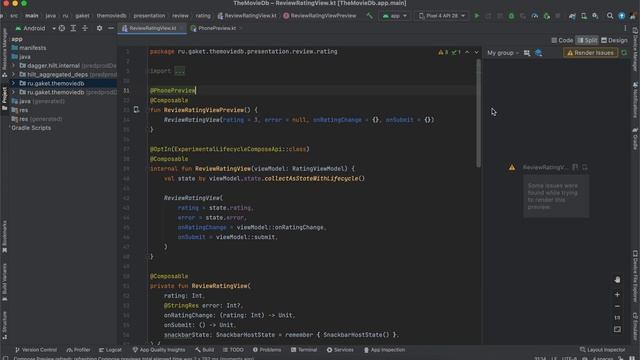Open SDK Manager icon in top toolbar
The height and width of the screenshot is (360, 640).
pyautogui.click(x=596, y=16)
